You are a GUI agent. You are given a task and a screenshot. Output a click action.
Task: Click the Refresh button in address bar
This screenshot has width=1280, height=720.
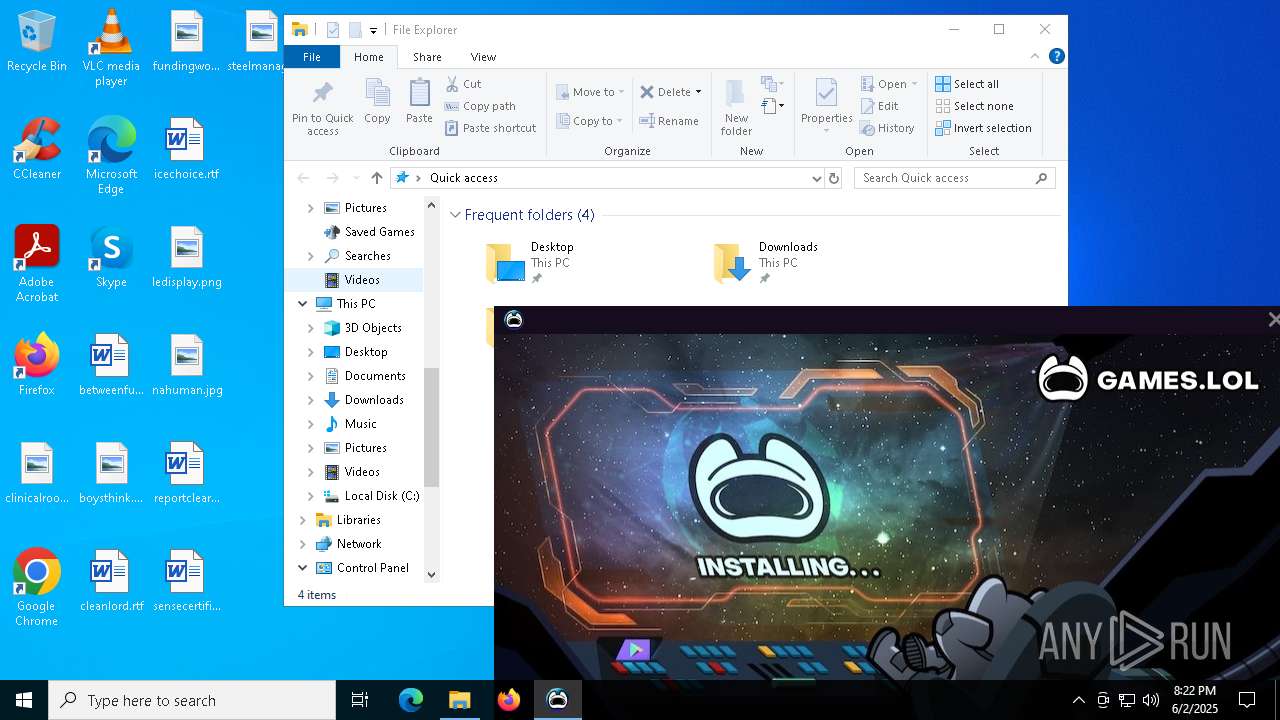pyautogui.click(x=834, y=178)
